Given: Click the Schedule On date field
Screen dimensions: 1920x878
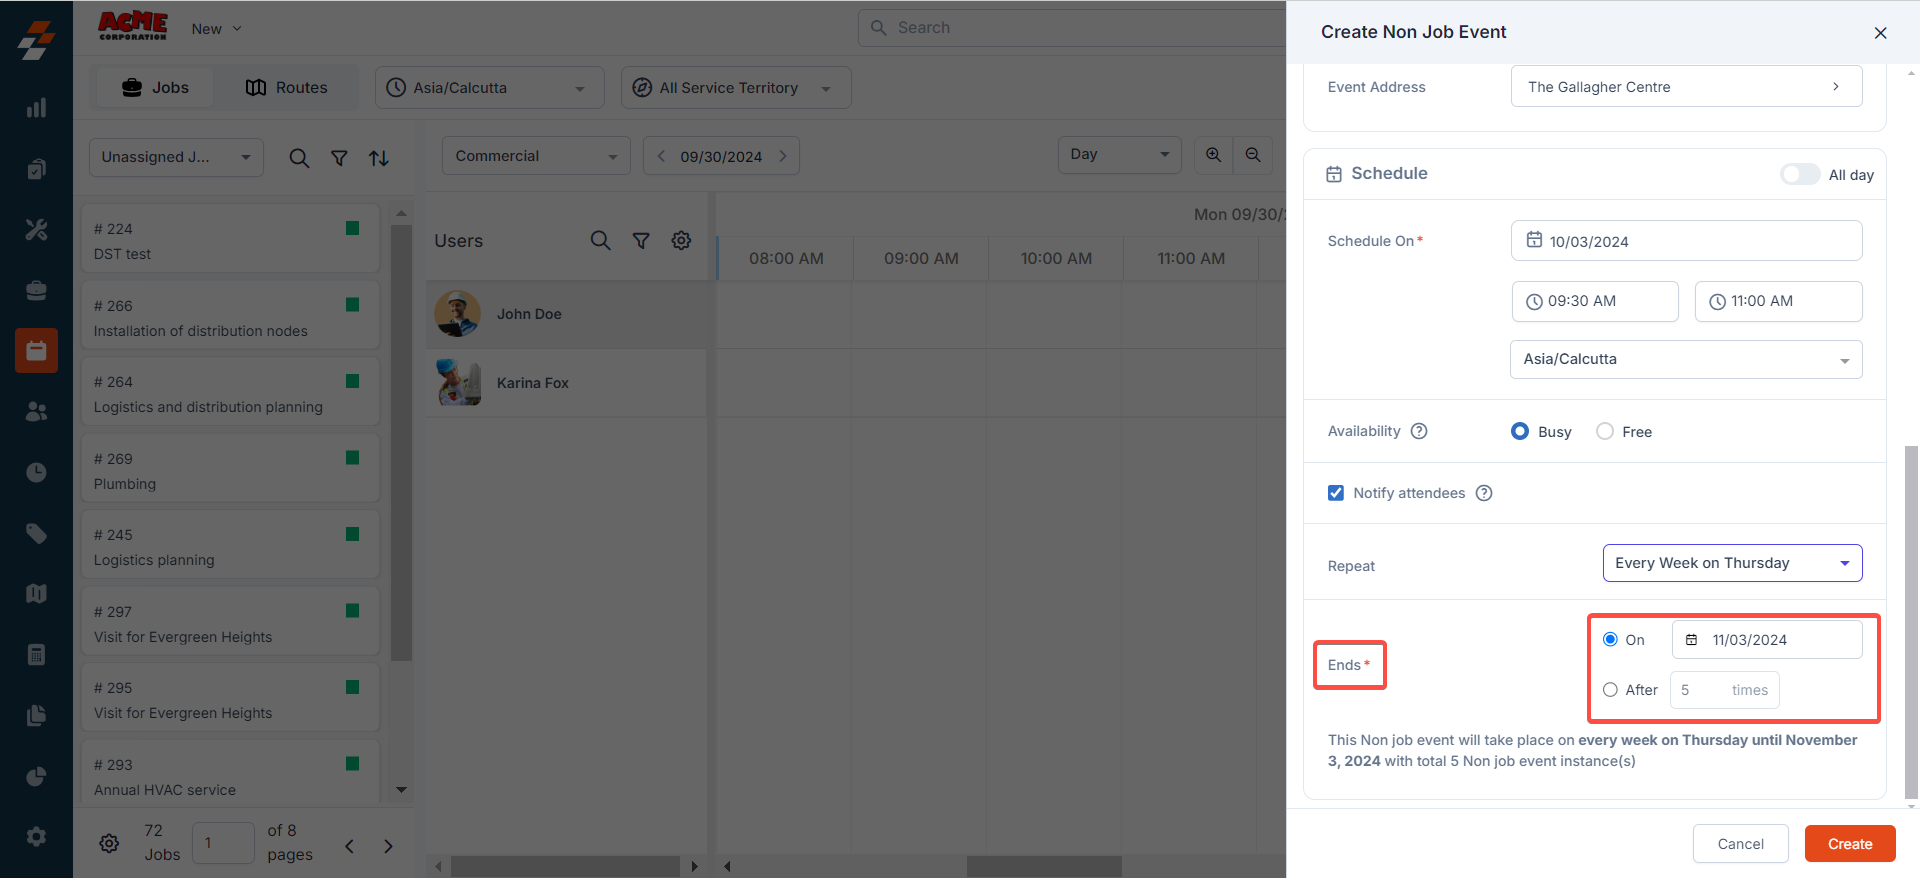Looking at the screenshot, I should click(1685, 241).
